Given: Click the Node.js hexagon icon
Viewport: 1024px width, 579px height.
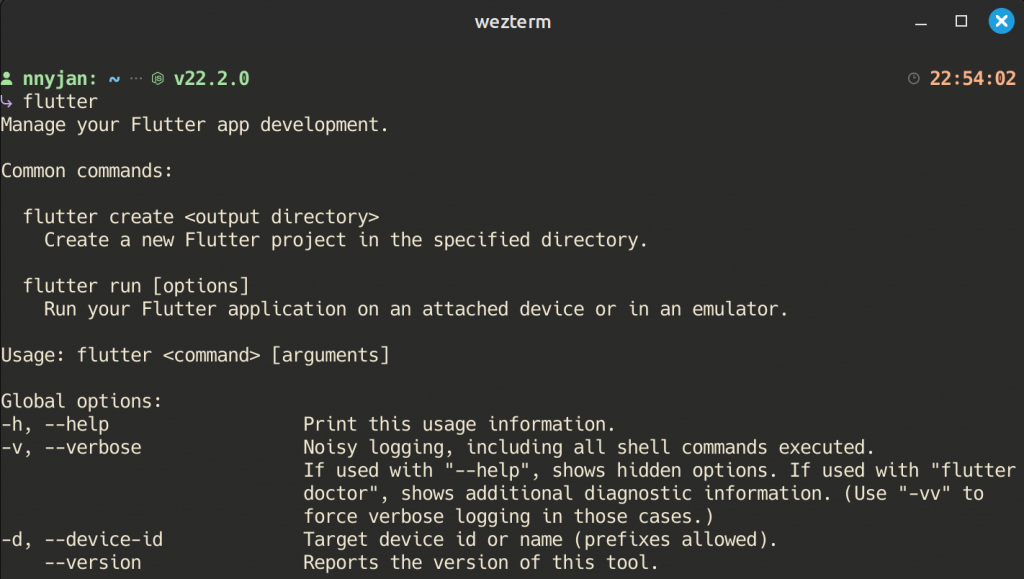Looking at the screenshot, I should pos(158,78).
